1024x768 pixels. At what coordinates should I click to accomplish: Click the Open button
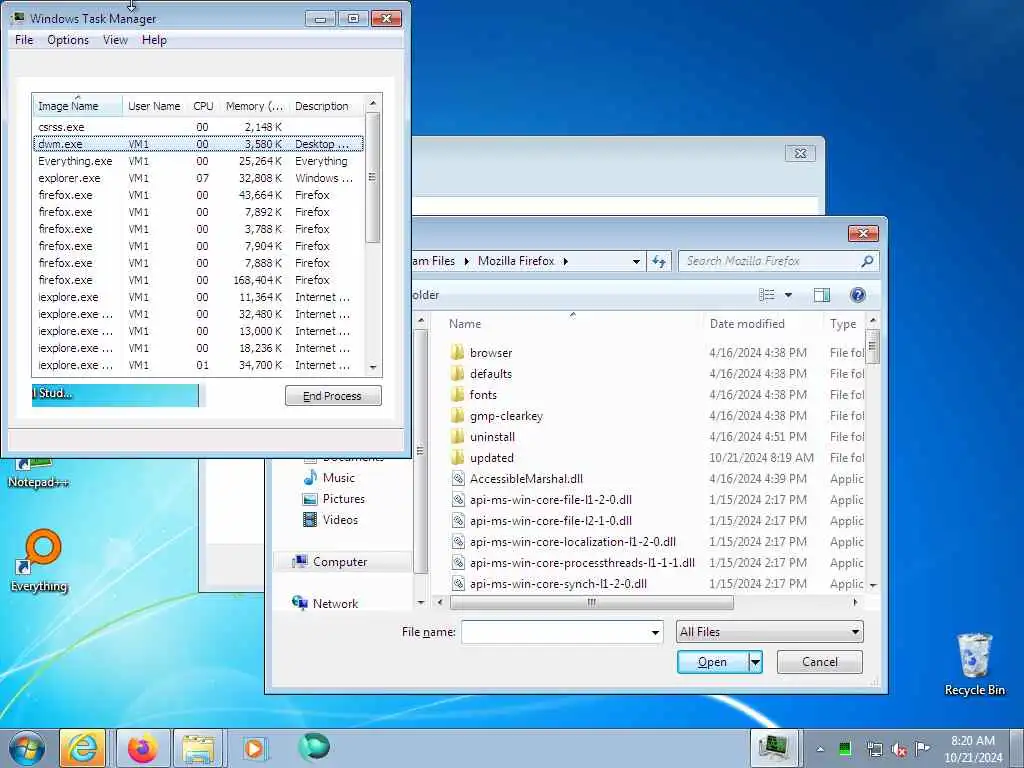point(712,662)
